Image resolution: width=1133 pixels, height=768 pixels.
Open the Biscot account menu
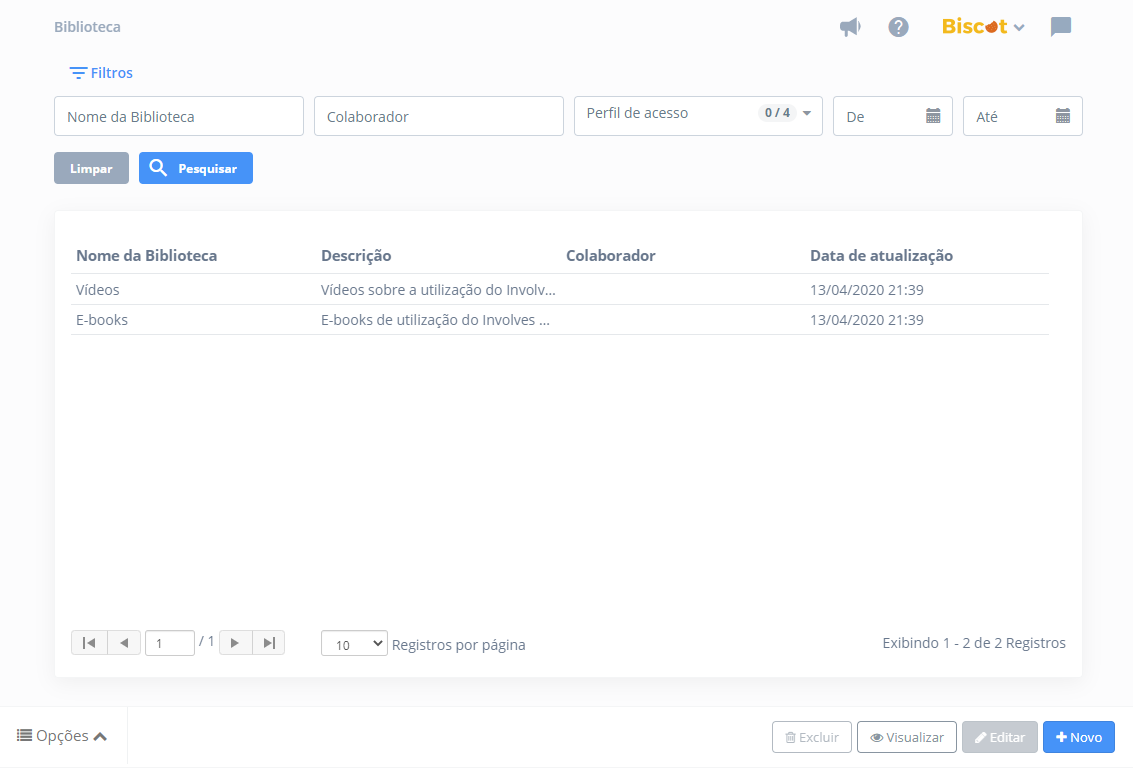click(x=983, y=27)
